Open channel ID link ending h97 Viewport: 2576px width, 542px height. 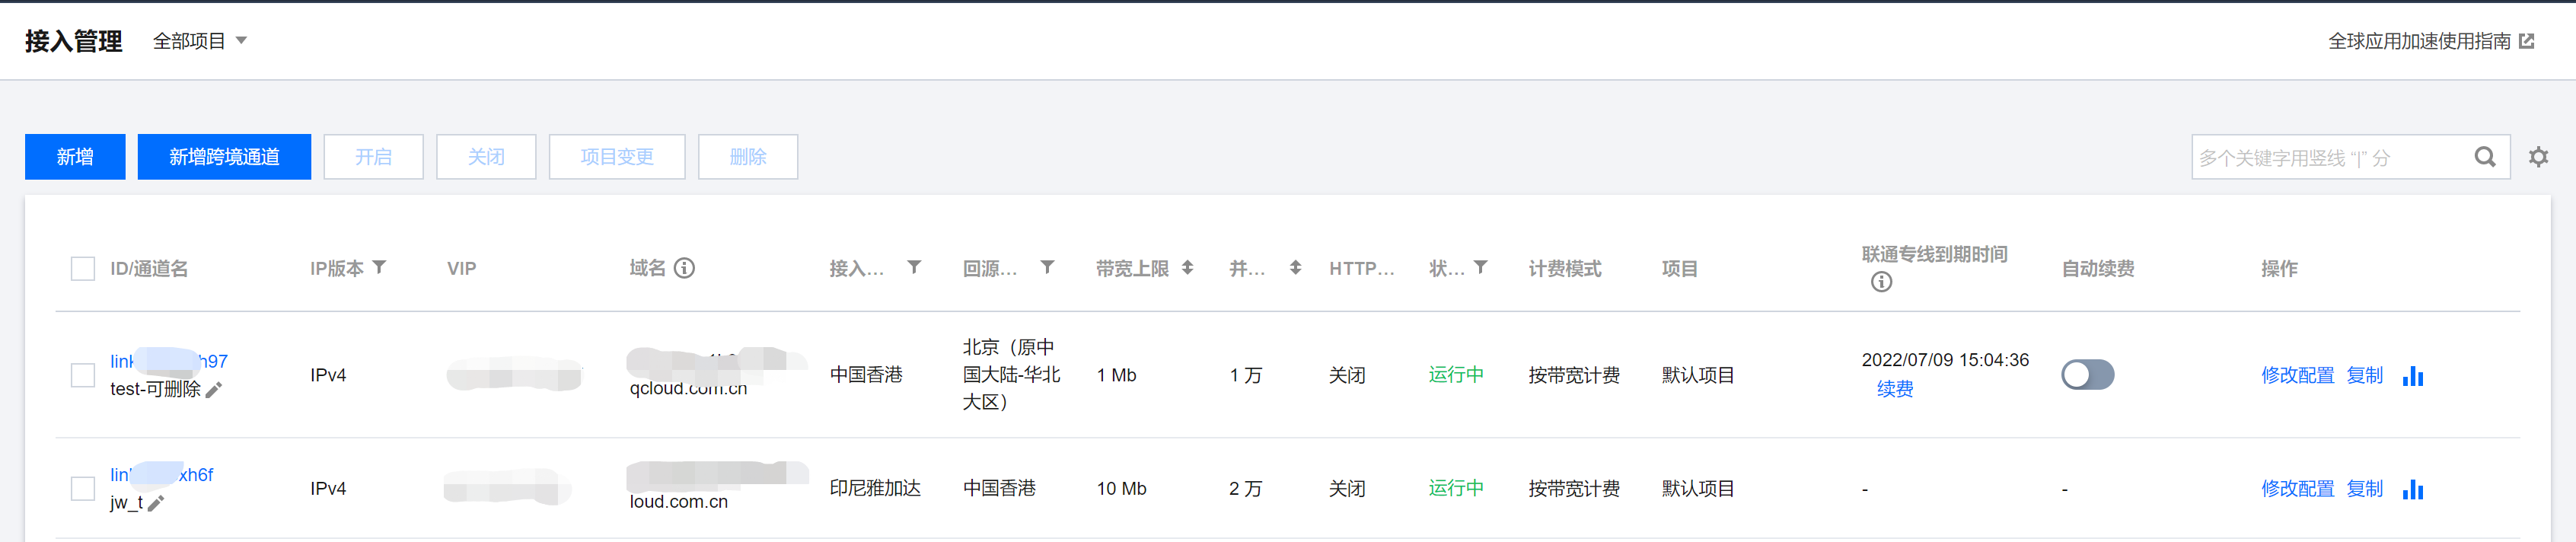pos(169,361)
